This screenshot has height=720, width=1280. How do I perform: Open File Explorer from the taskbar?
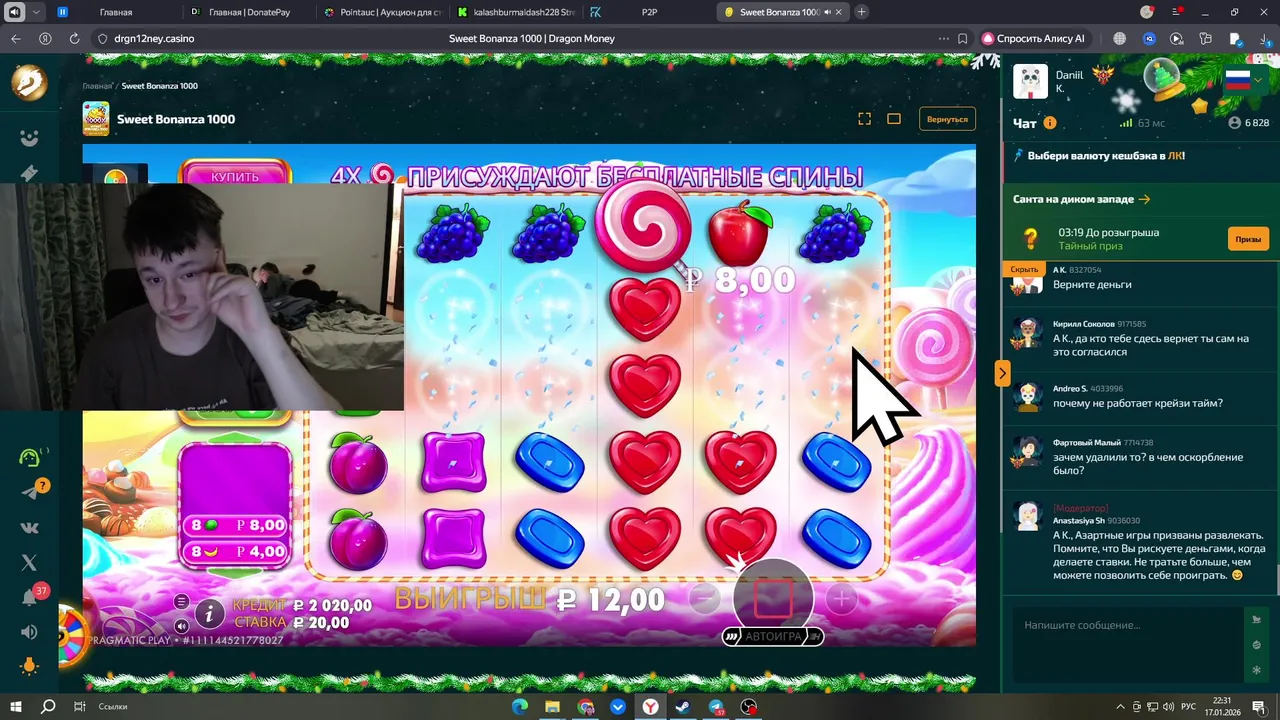[552, 706]
